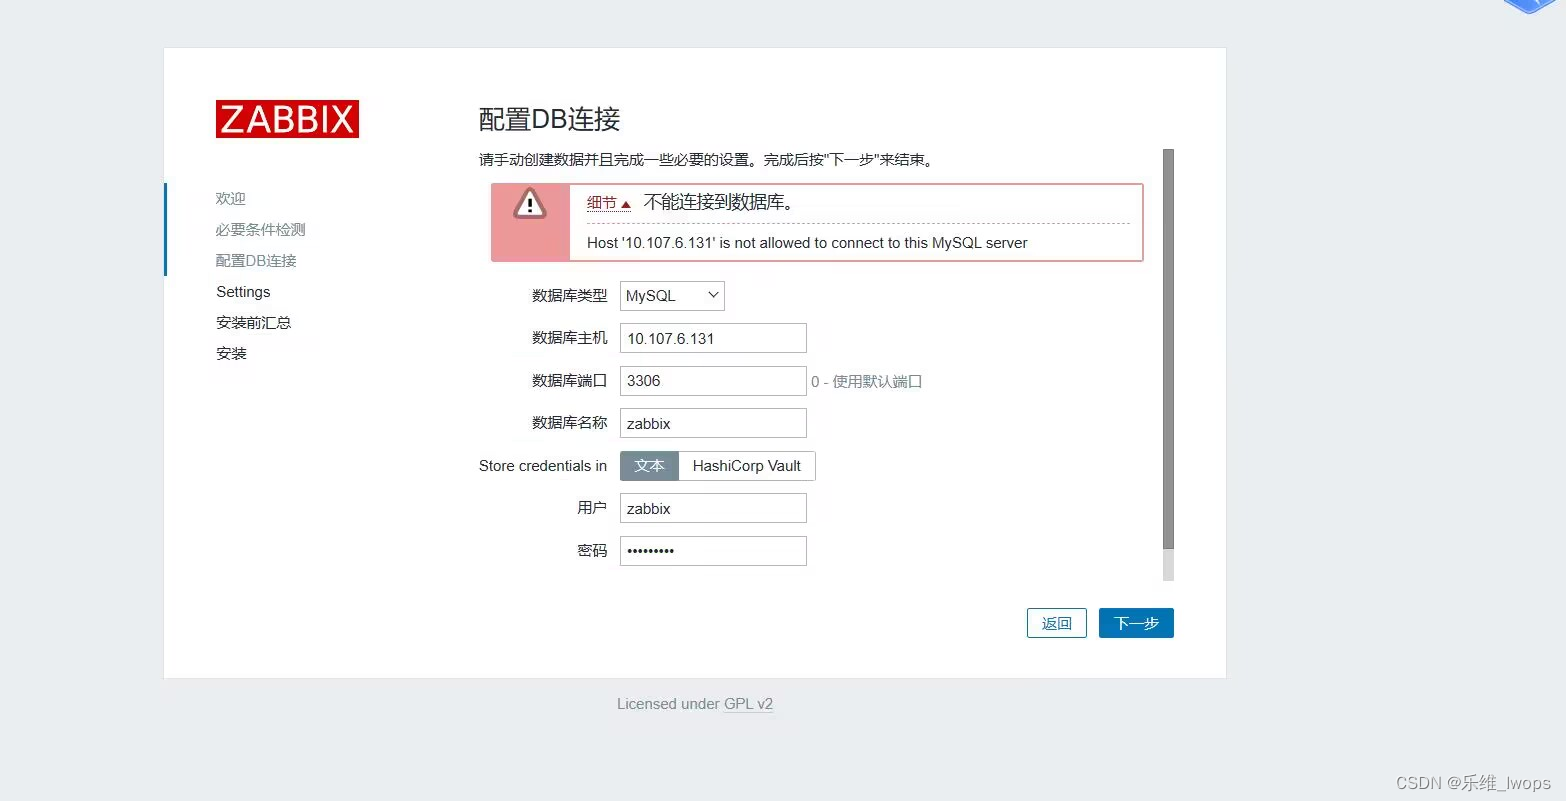Select Settings step in sidebar

pos(243,292)
